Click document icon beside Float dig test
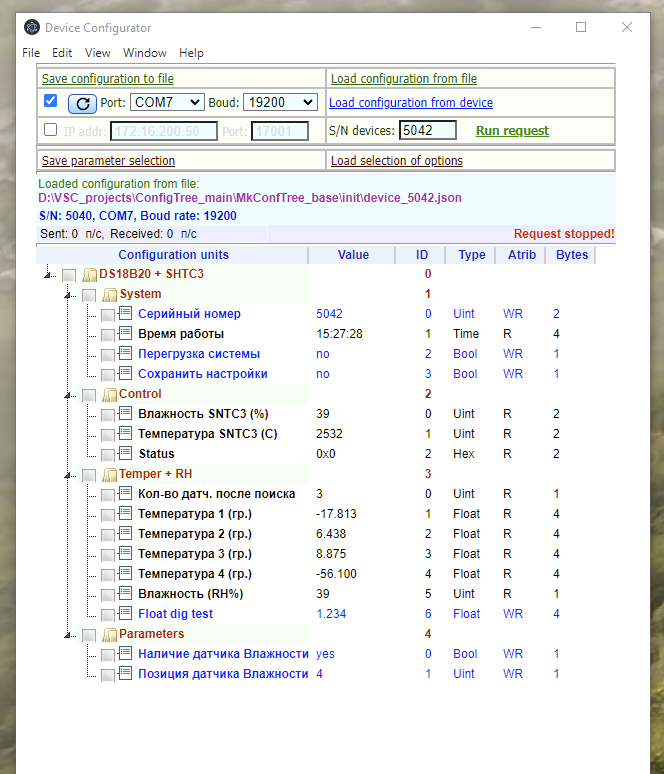 (125, 613)
